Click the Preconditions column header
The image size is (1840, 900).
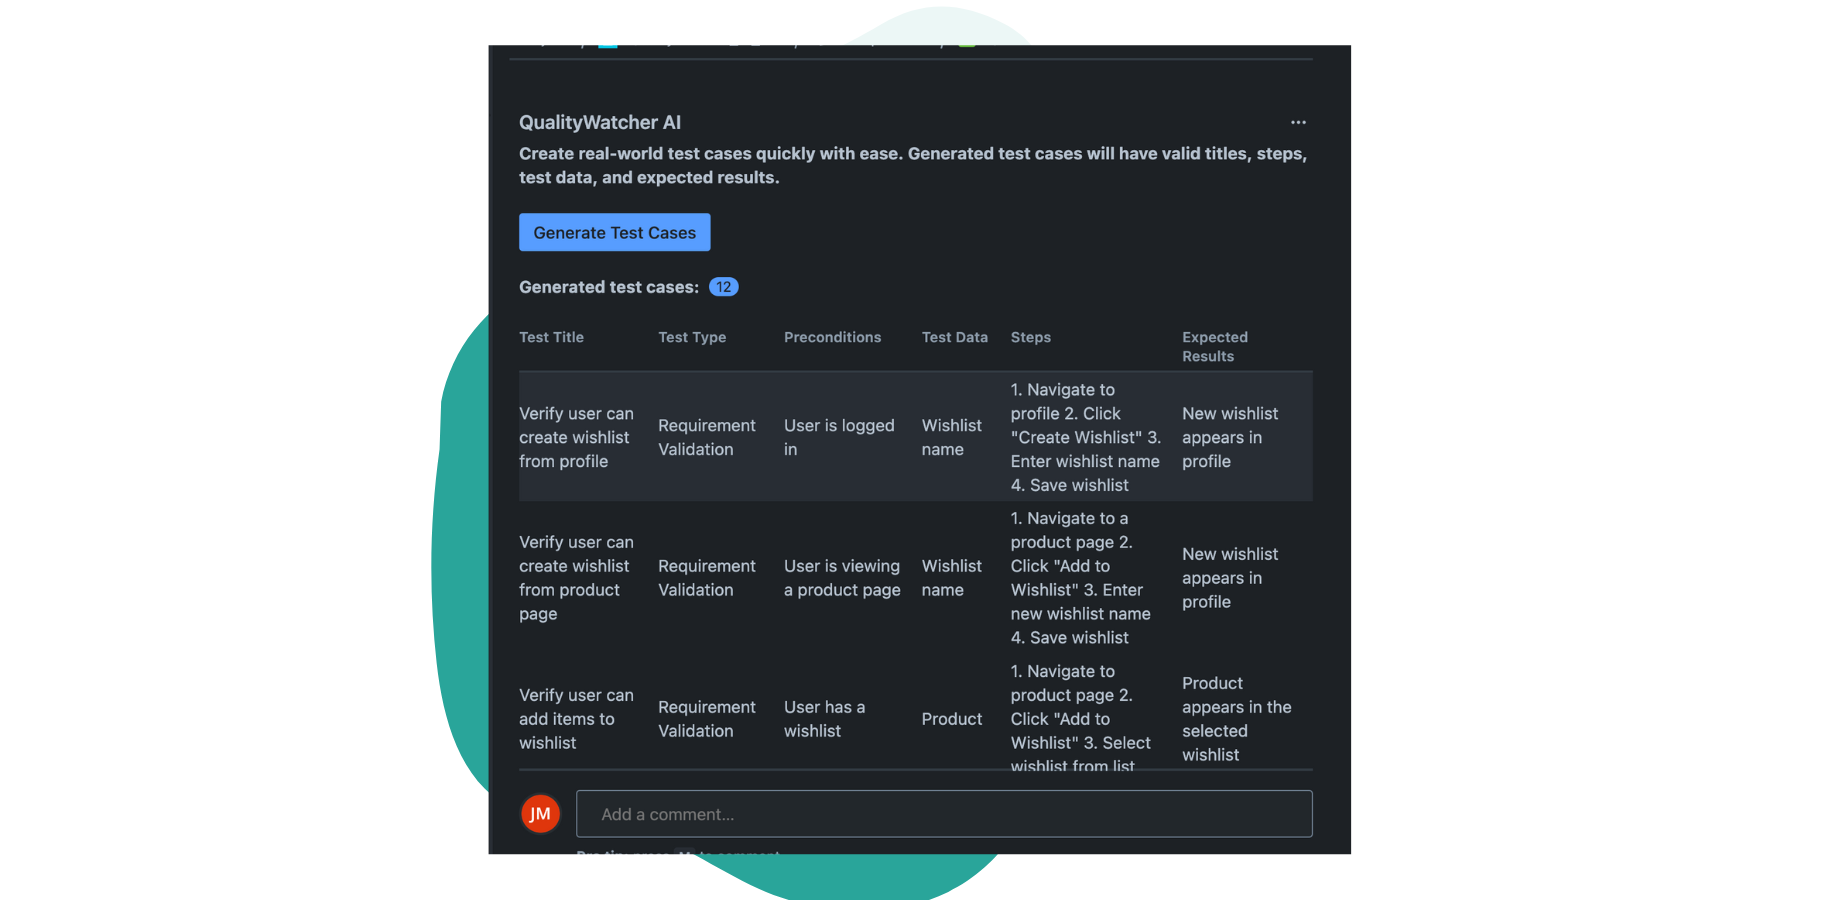832,337
